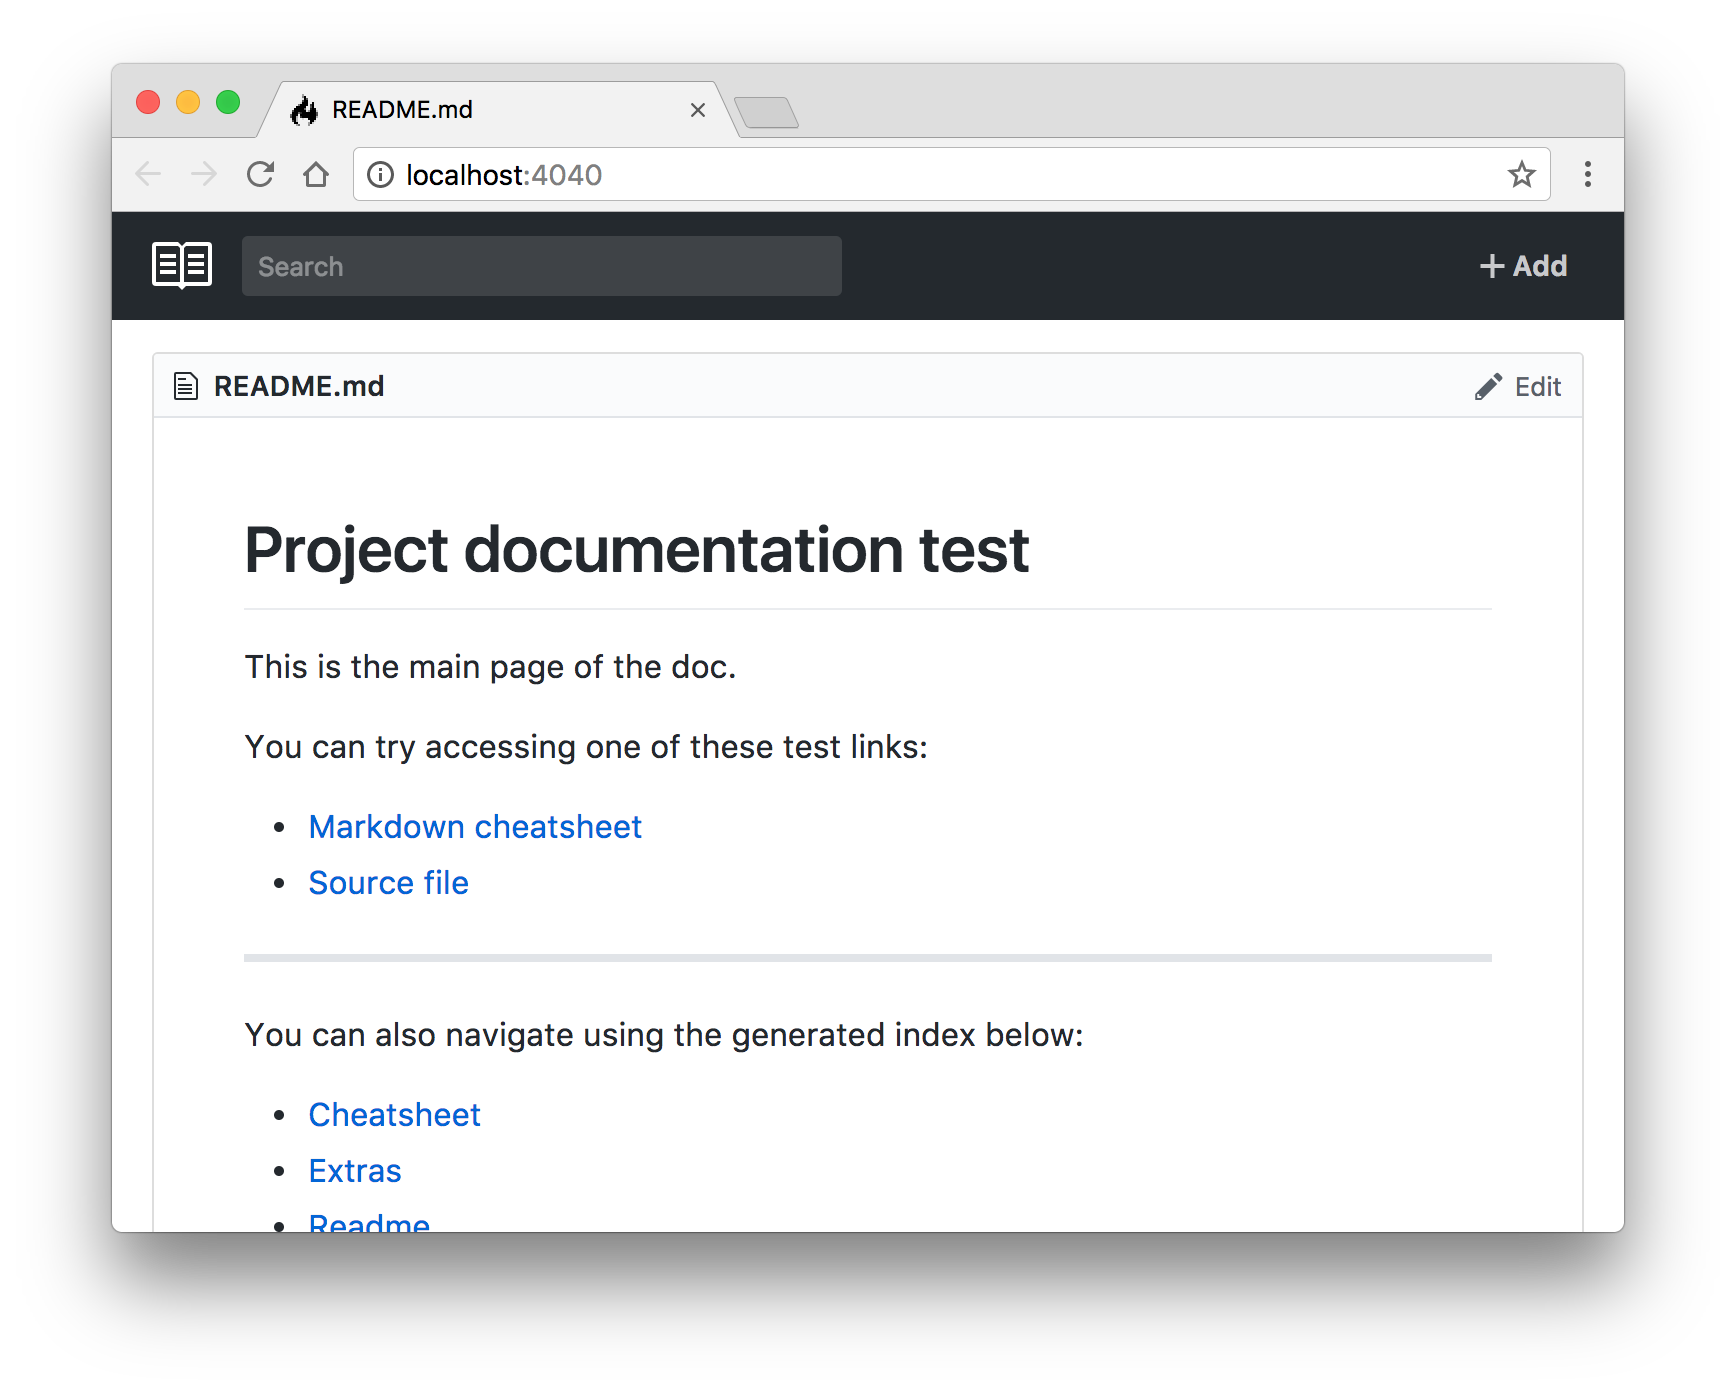This screenshot has width=1736, height=1392.
Task: Click the page info icon in address bar
Action: click(x=381, y=174)
